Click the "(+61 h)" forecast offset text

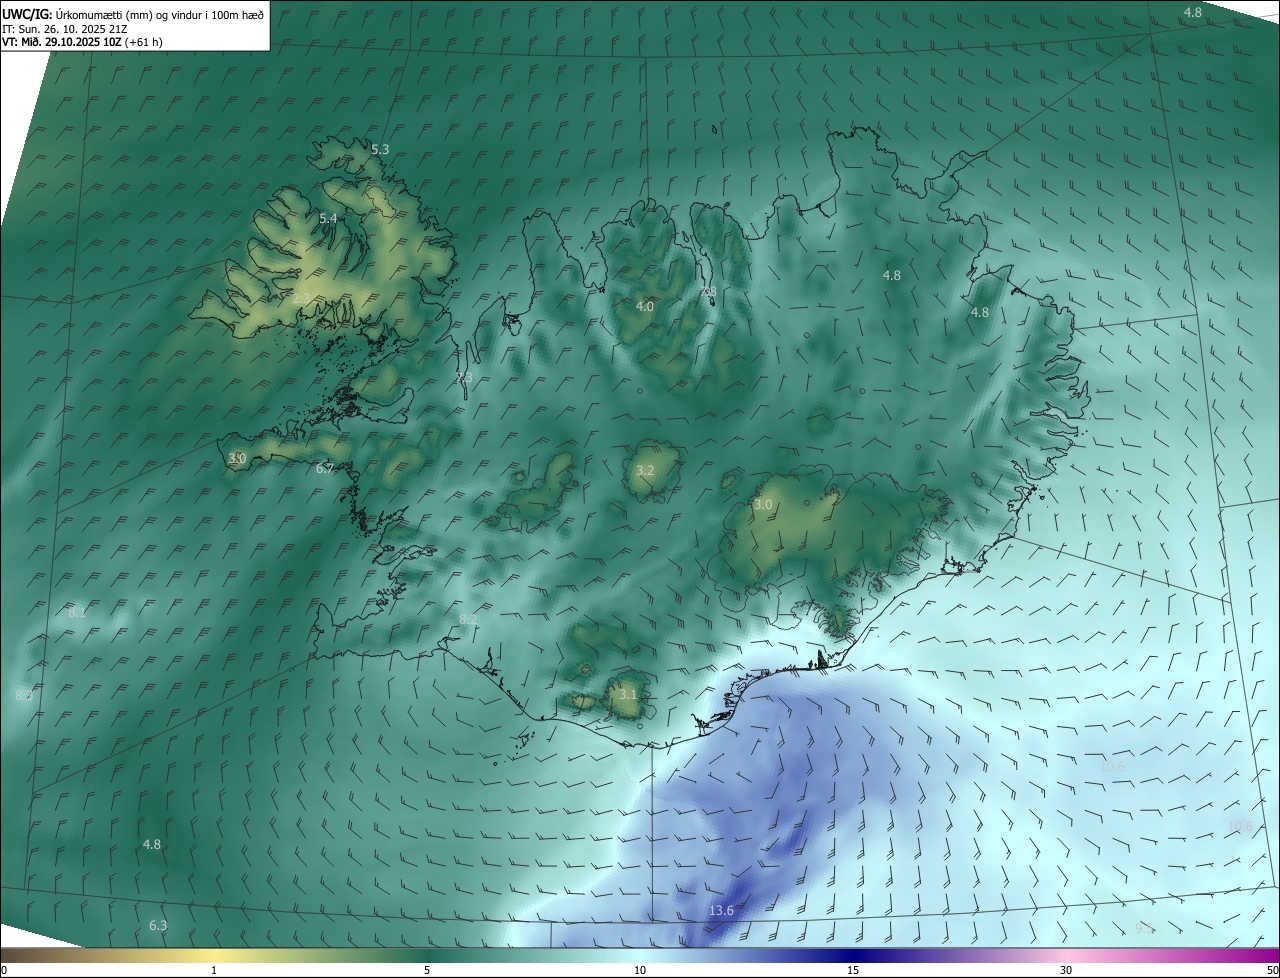coord(144,42)
